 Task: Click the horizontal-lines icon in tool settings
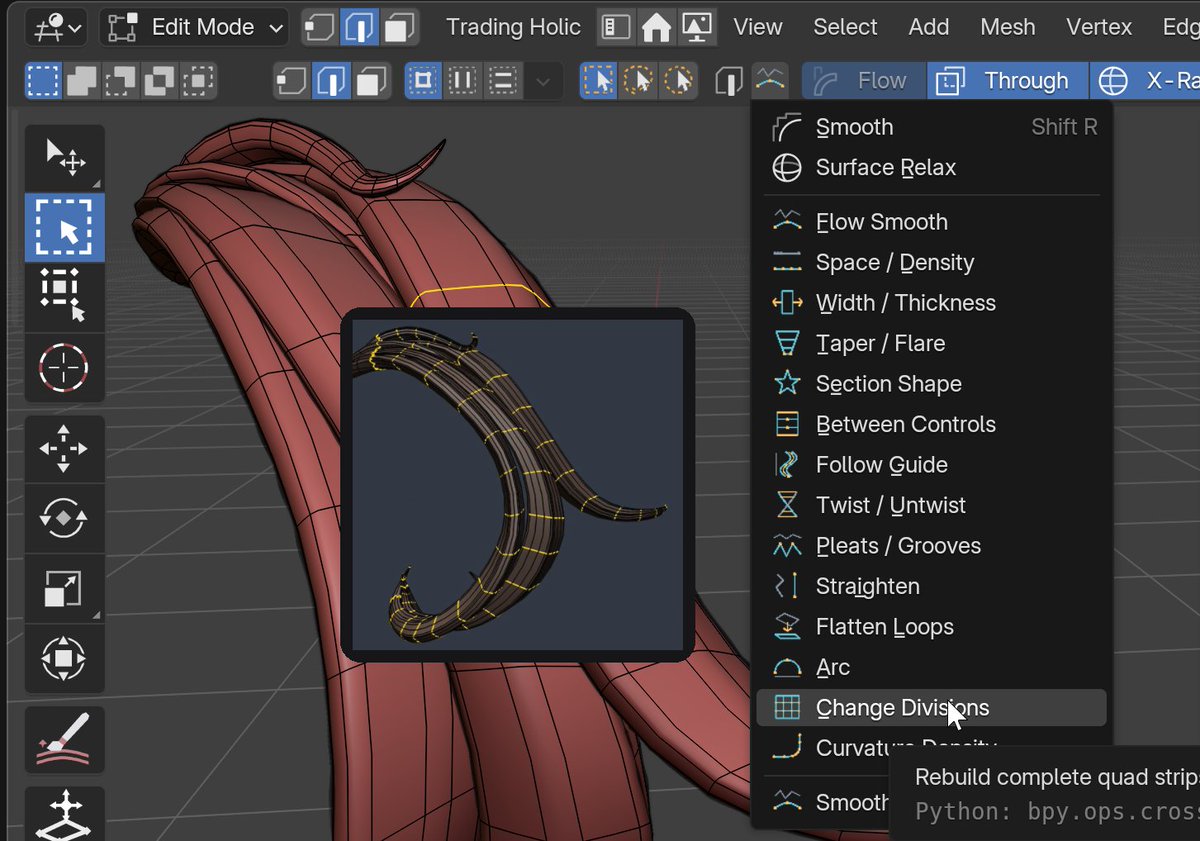tap(502, 80)
